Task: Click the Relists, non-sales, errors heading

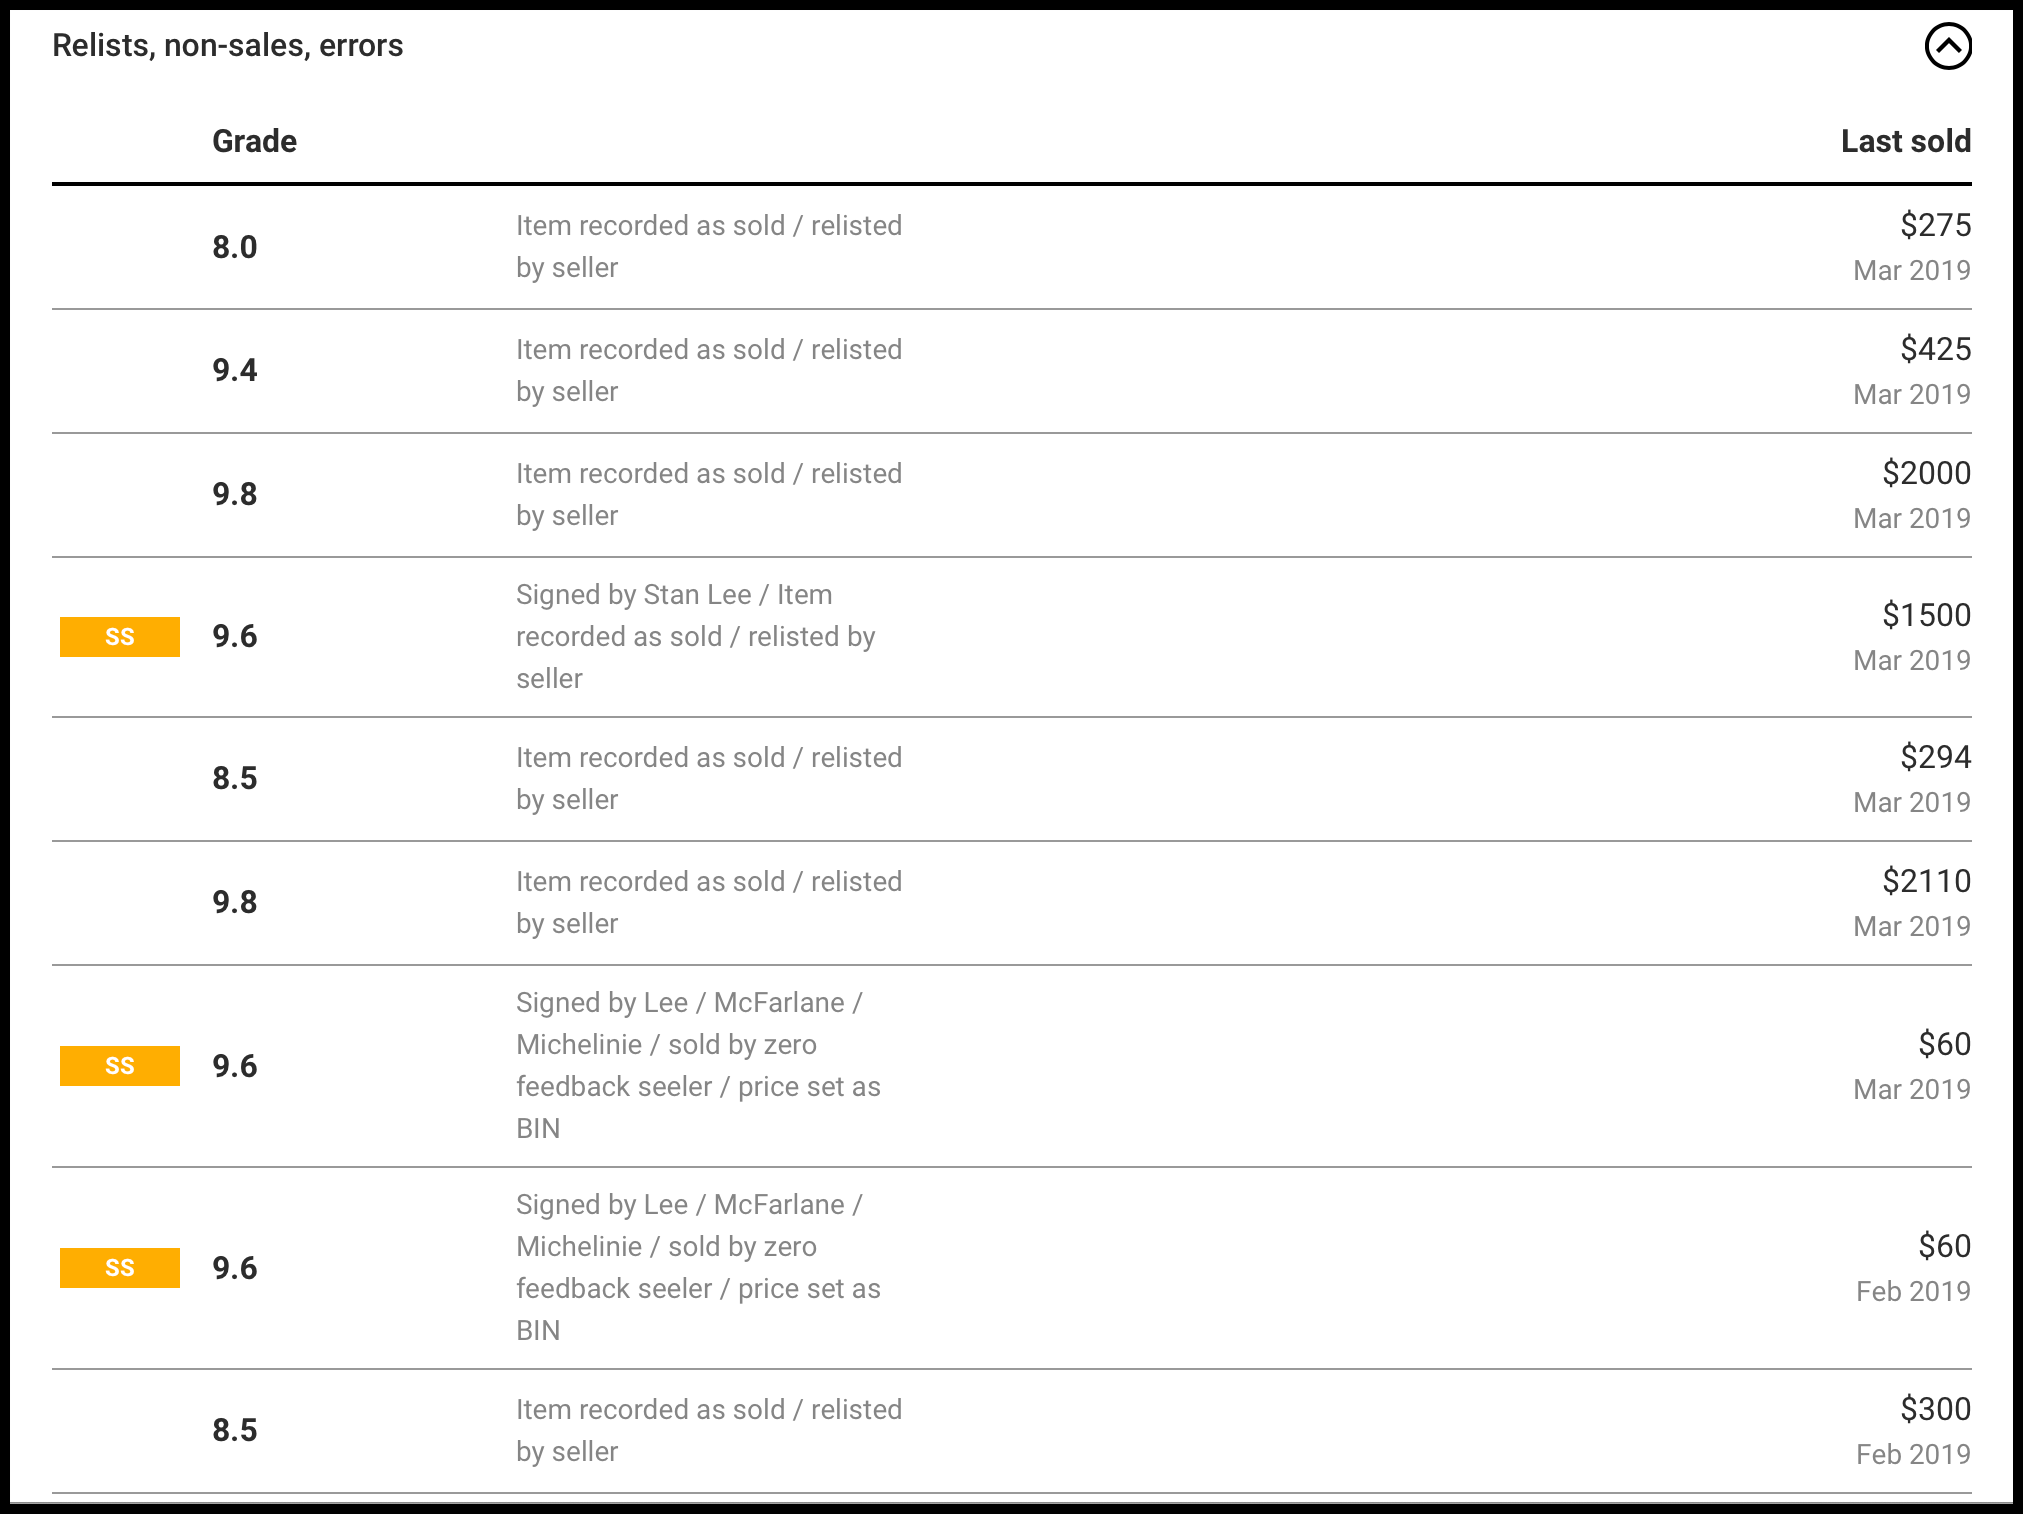Action: pos(228,45)
